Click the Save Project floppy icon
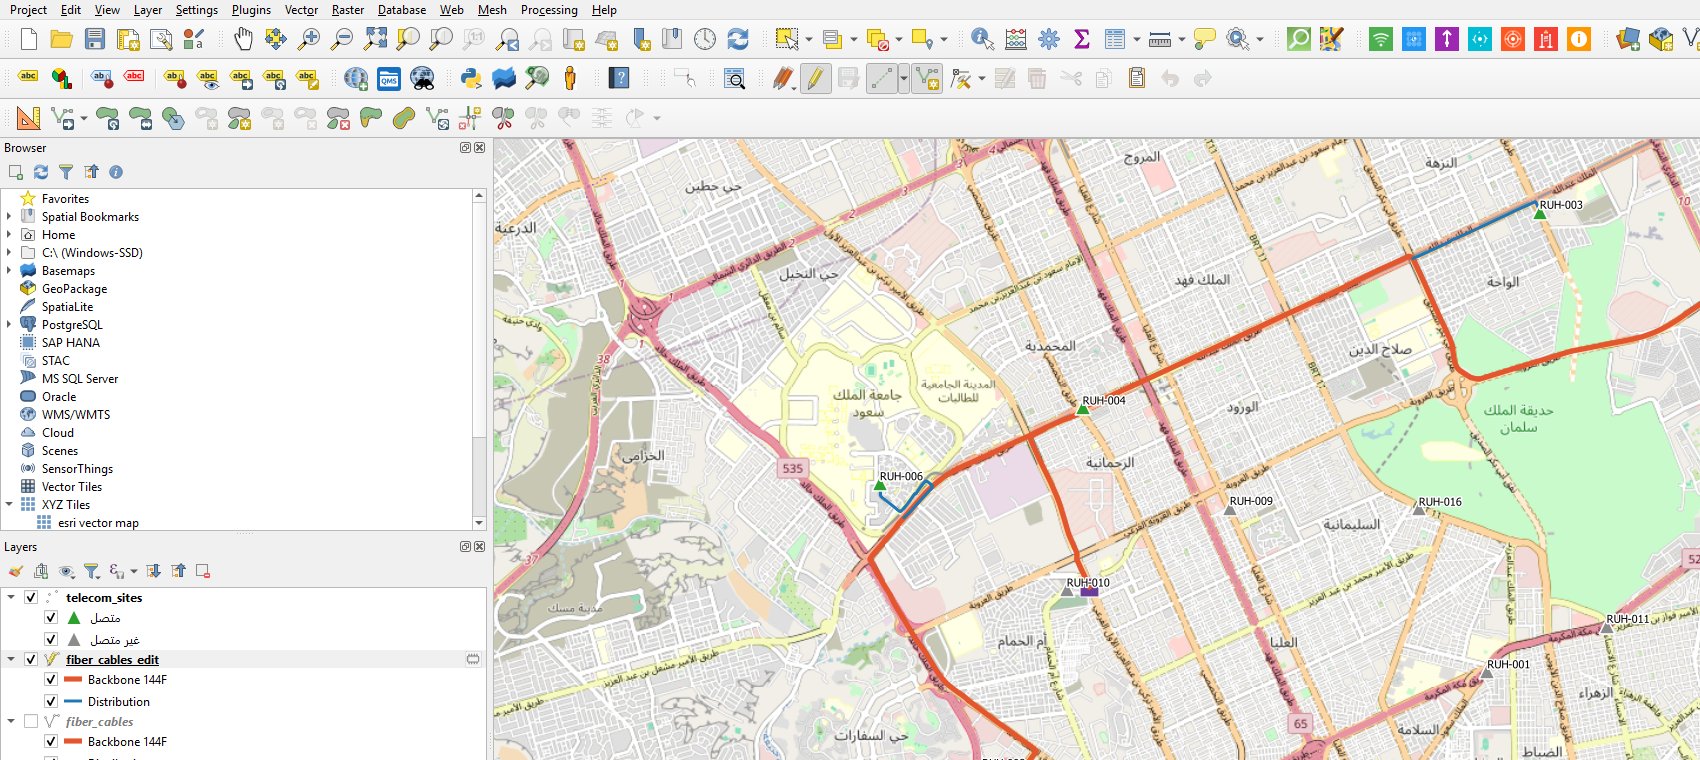The image size is (1700, 760). point(95,39)
